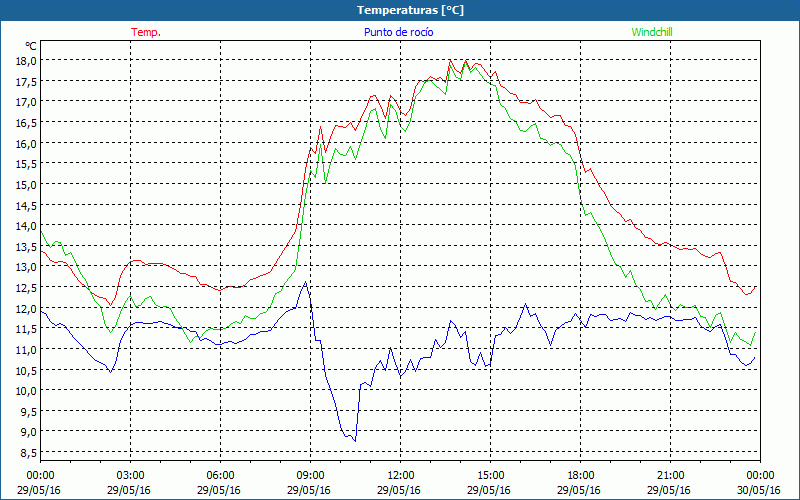Click the '11,0' y-axis value
Screen dimensions: 800x500
(26, 349)
